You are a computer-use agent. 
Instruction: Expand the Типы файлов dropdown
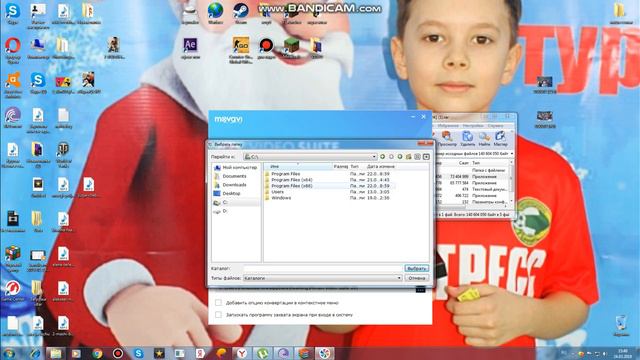[399, 278]
